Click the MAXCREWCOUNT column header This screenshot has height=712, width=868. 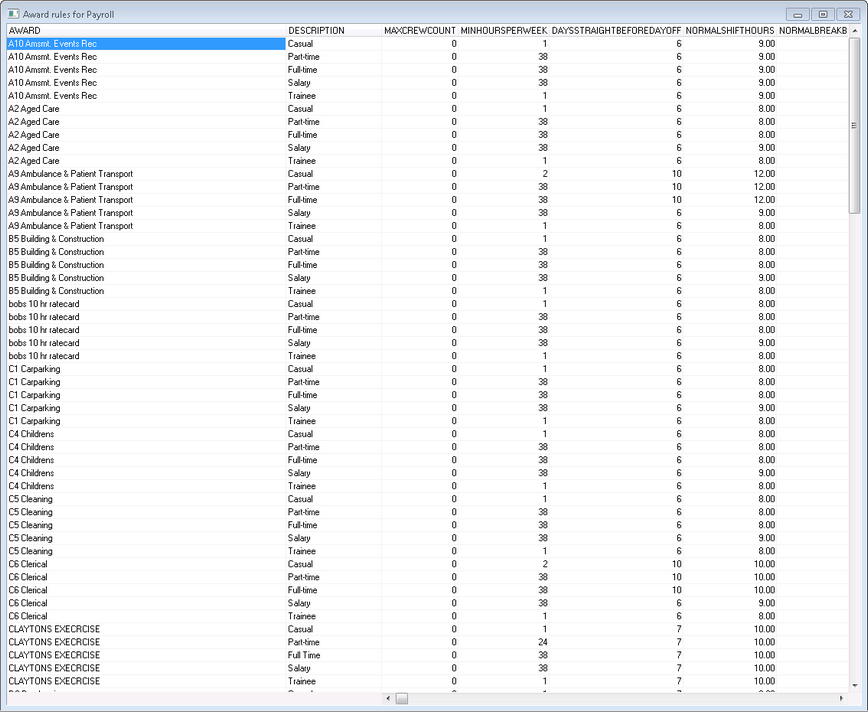click(x=419, y=31)
